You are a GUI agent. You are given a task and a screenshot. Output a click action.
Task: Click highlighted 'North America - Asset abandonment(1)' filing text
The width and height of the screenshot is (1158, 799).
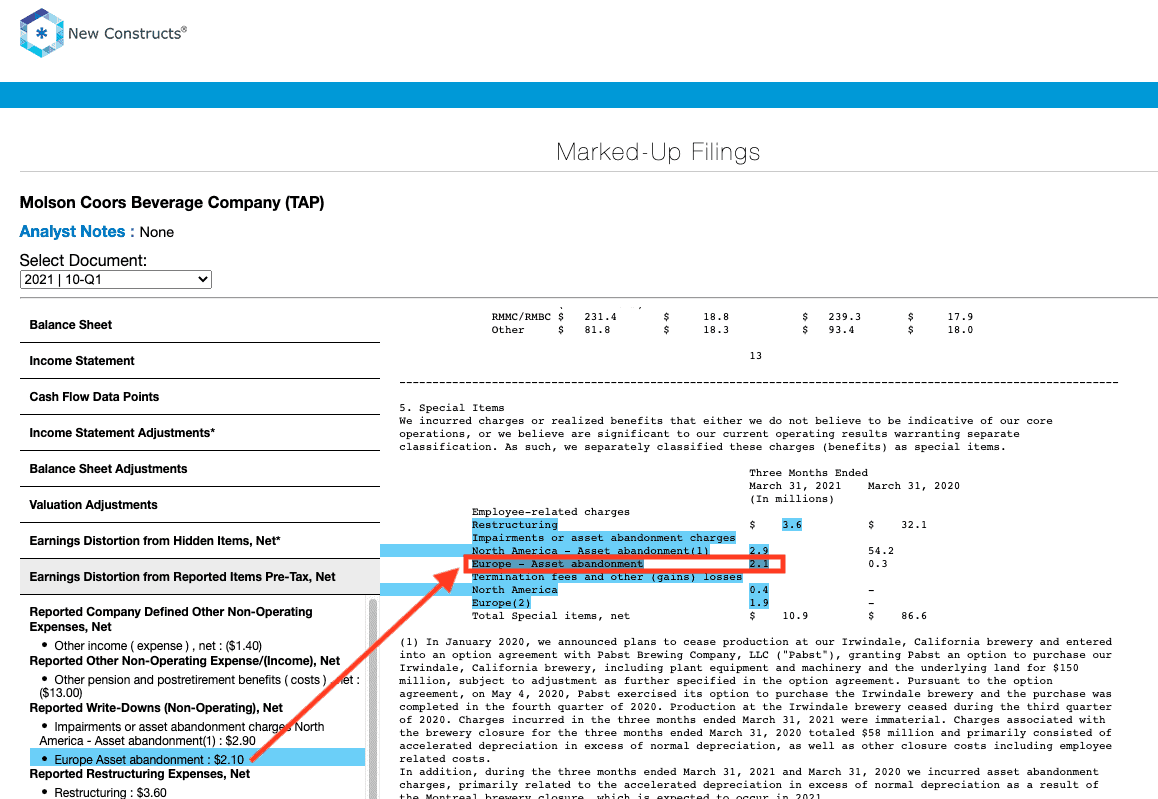(x=590, y=551)
